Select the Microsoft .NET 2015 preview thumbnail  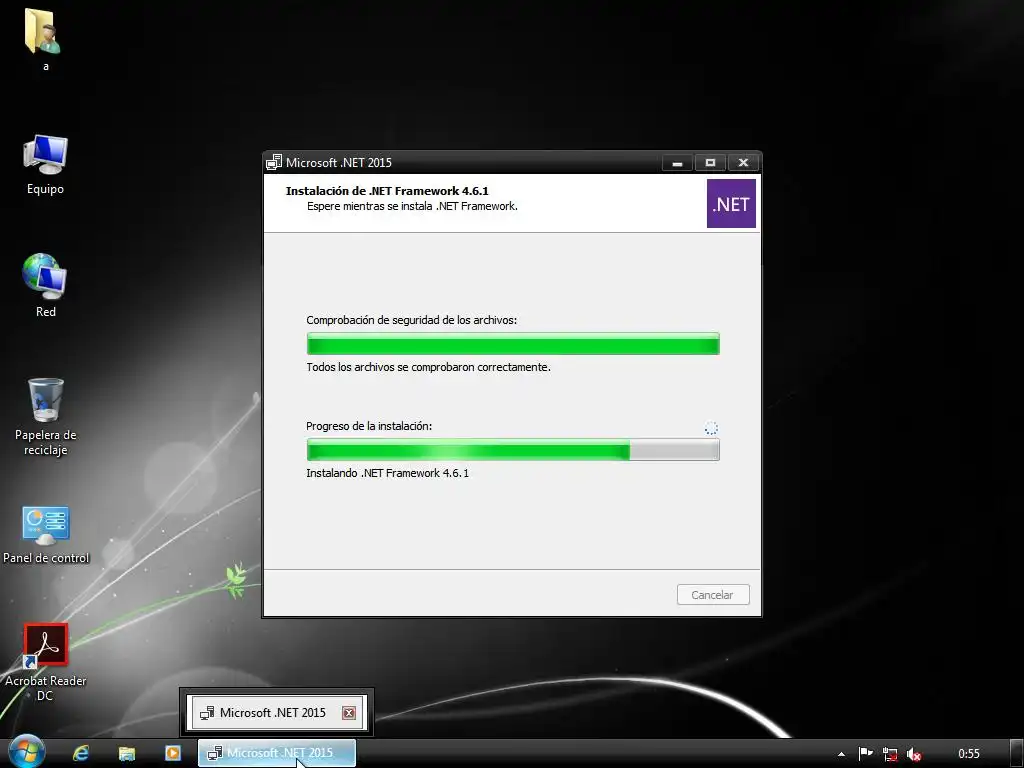point(276,712)
